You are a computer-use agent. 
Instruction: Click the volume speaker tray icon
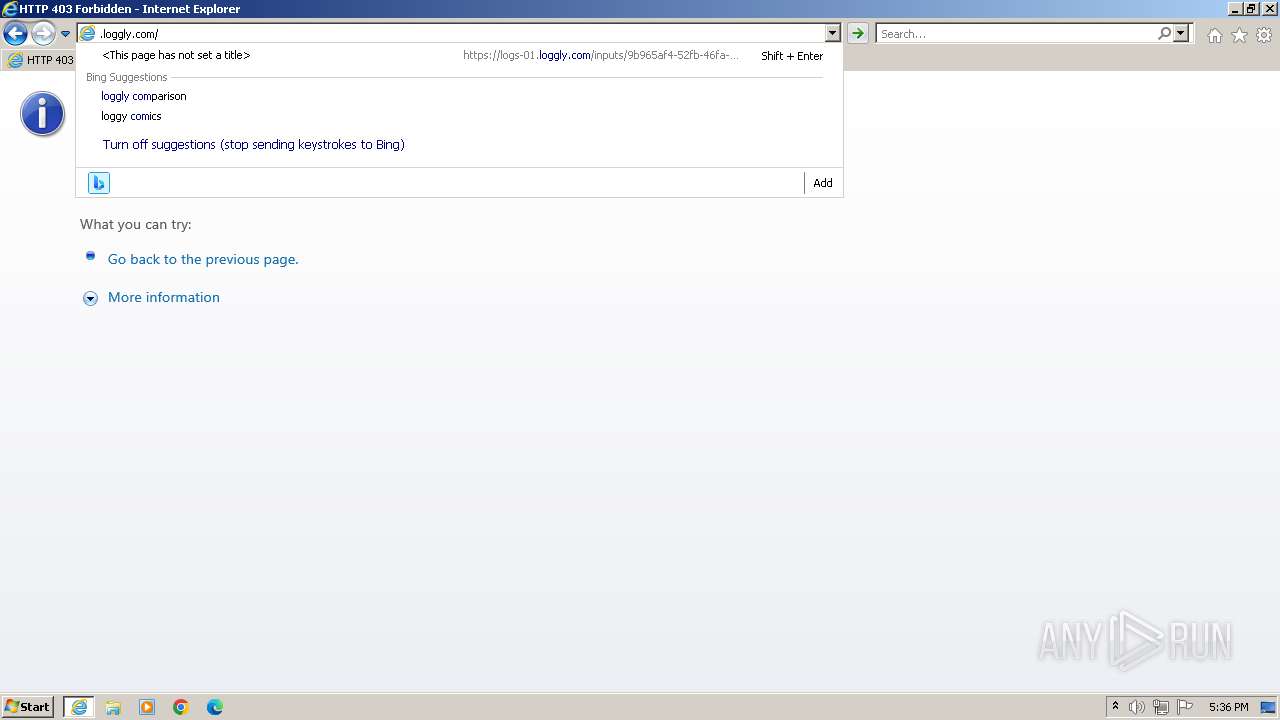click(x=1137, y=707)
